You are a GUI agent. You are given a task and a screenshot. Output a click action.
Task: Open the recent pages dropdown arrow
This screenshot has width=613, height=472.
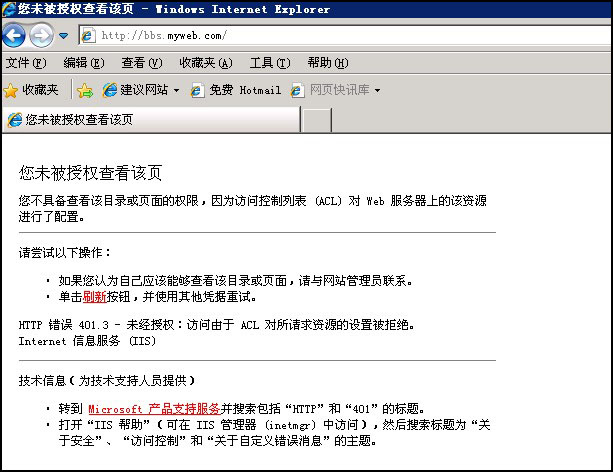pyautogui.click(x=63, y=36)
